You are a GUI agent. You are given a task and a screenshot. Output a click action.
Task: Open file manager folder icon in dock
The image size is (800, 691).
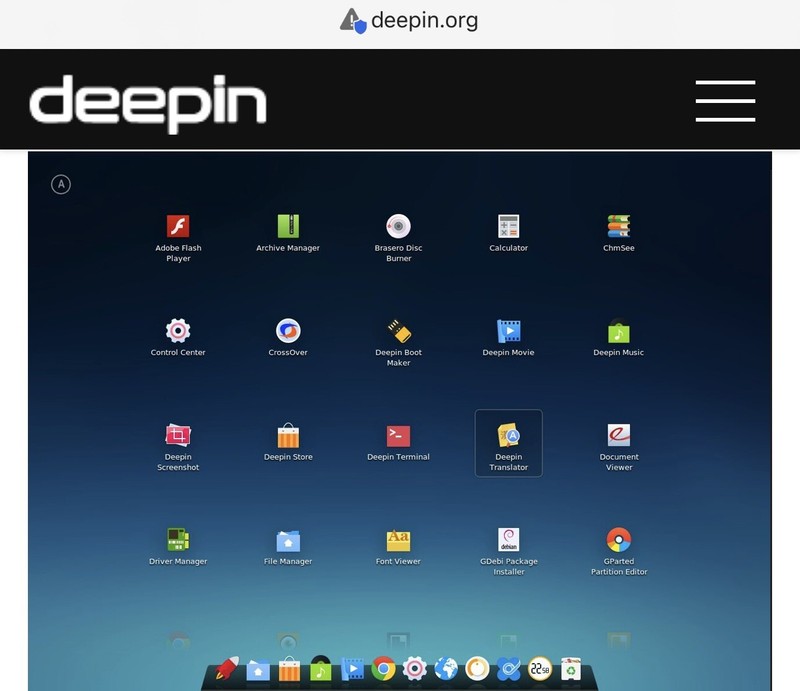tap(258, 670)
